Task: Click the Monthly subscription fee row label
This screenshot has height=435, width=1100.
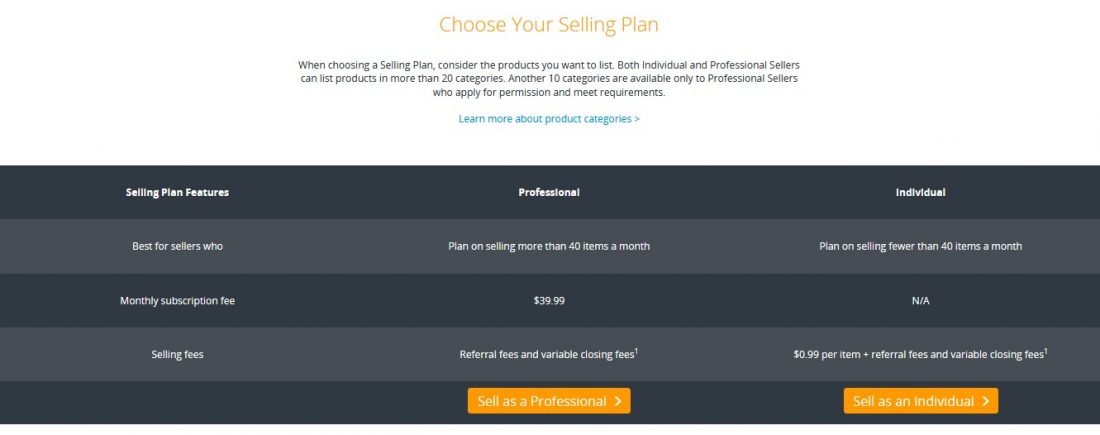Action: pyautogui.click(x=177, y=300)
